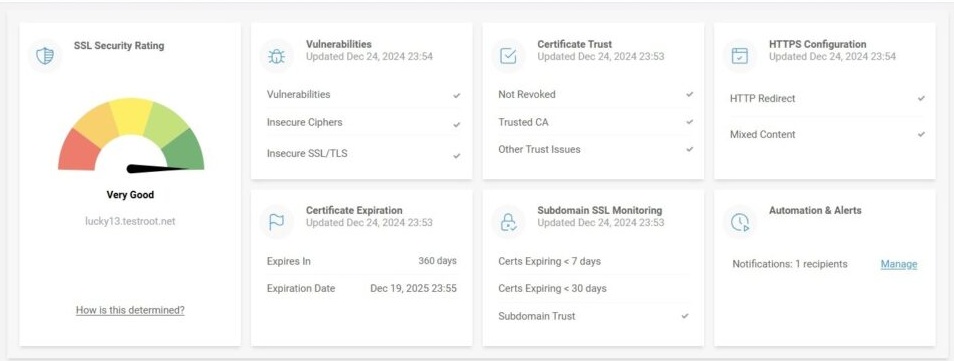The width and height of the screenshot is (954, 361).
Task: Click the Not Revoked status check mark
Action: (x=689, y=94)
